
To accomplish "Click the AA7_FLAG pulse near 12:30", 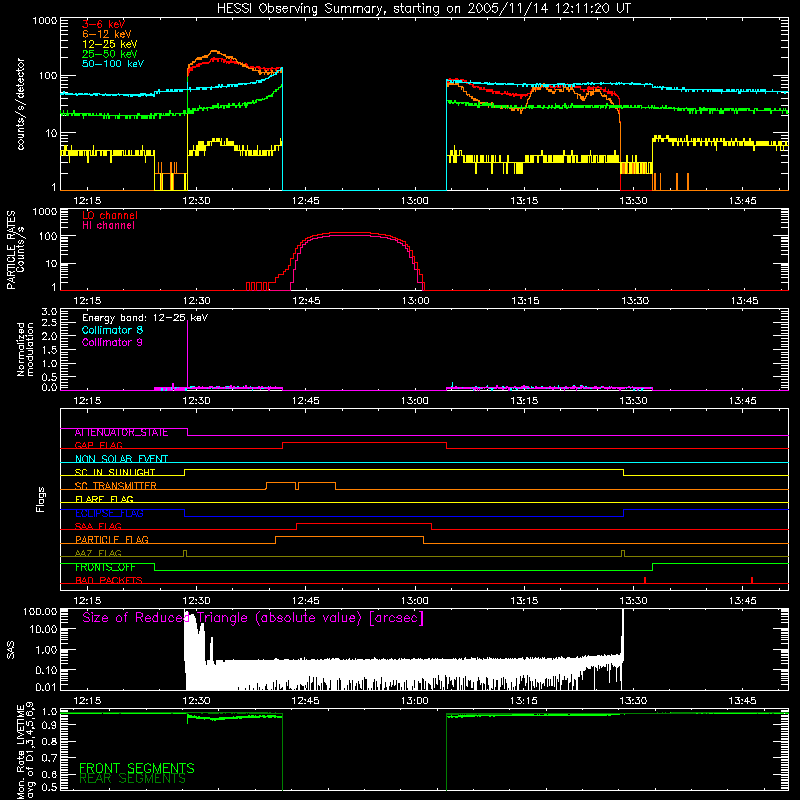I will (185, 554).
